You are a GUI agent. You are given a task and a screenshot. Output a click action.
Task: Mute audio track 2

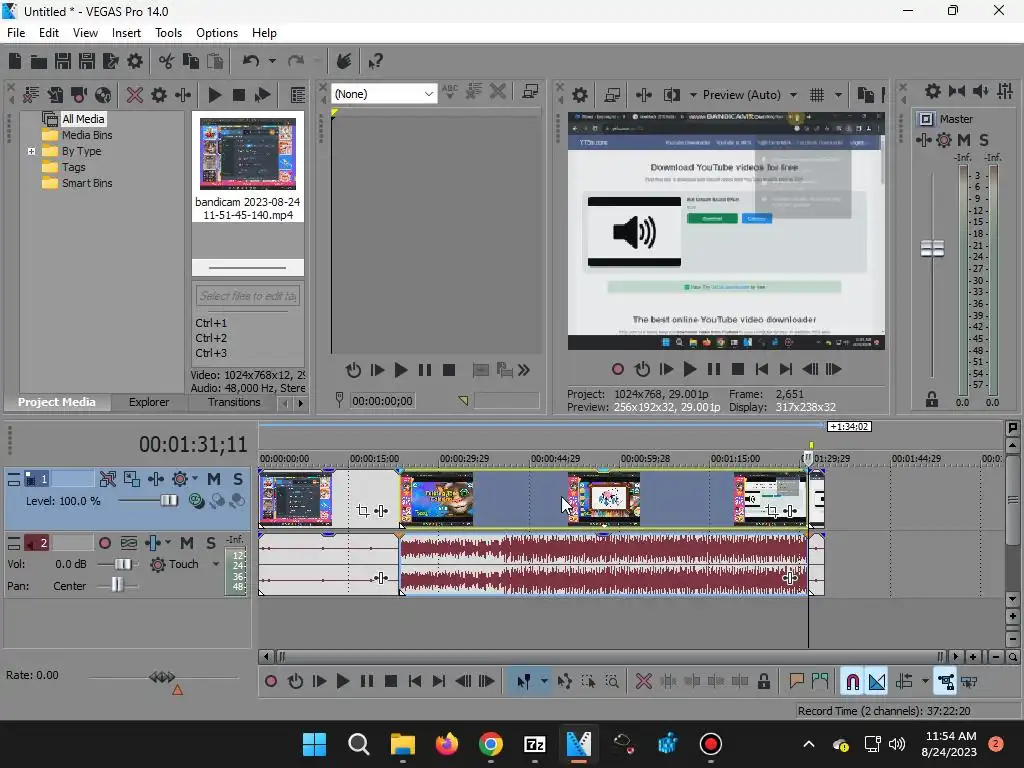(187, 543)
